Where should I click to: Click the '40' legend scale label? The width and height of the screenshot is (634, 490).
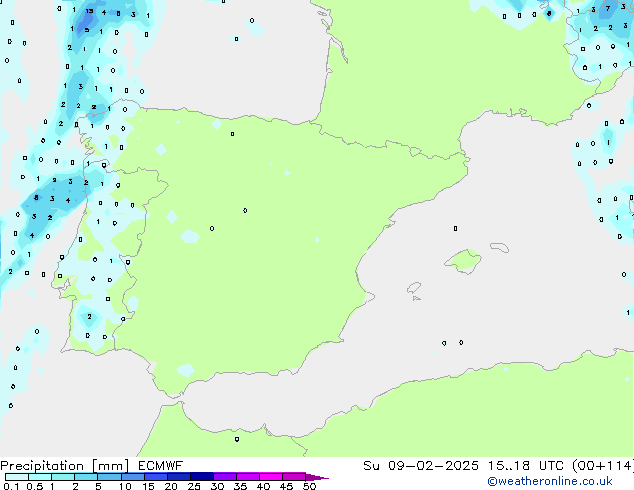coord(263,486)
